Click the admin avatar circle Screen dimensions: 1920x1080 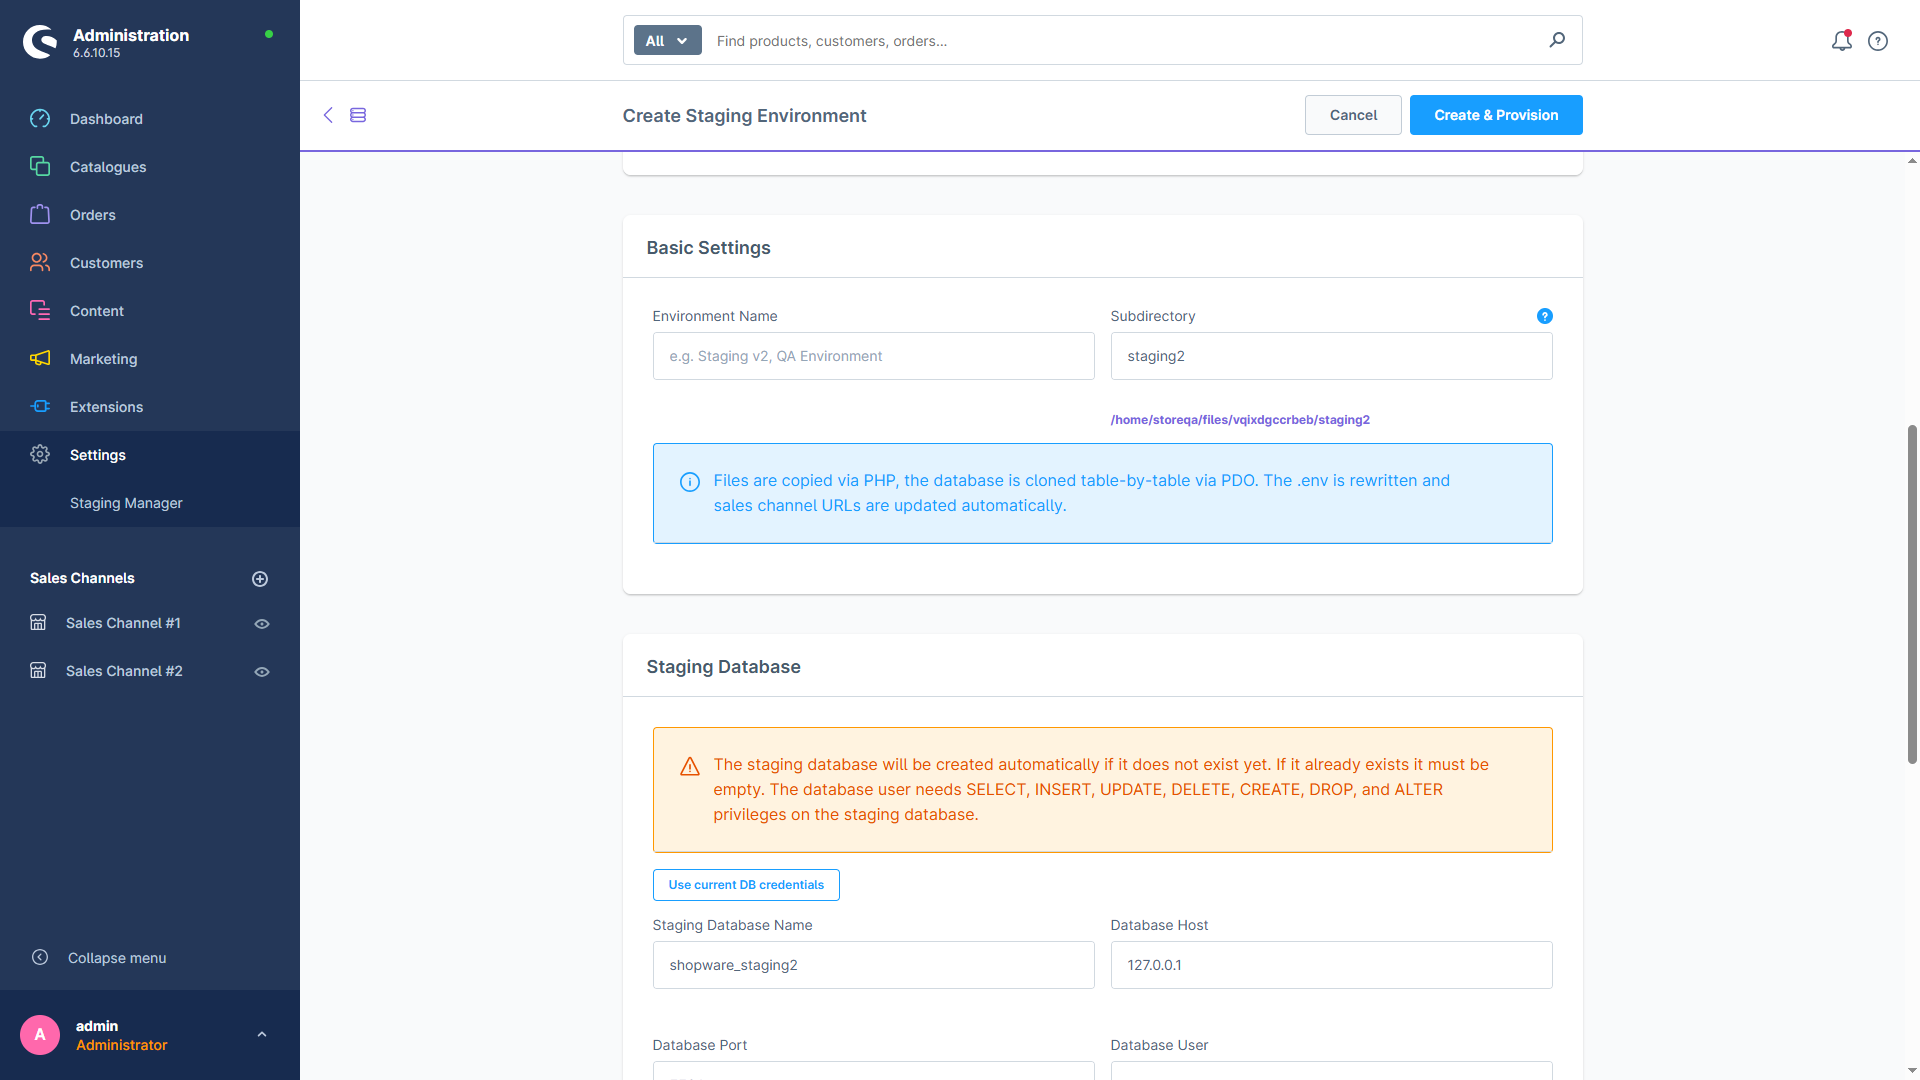click(40, 1035)
